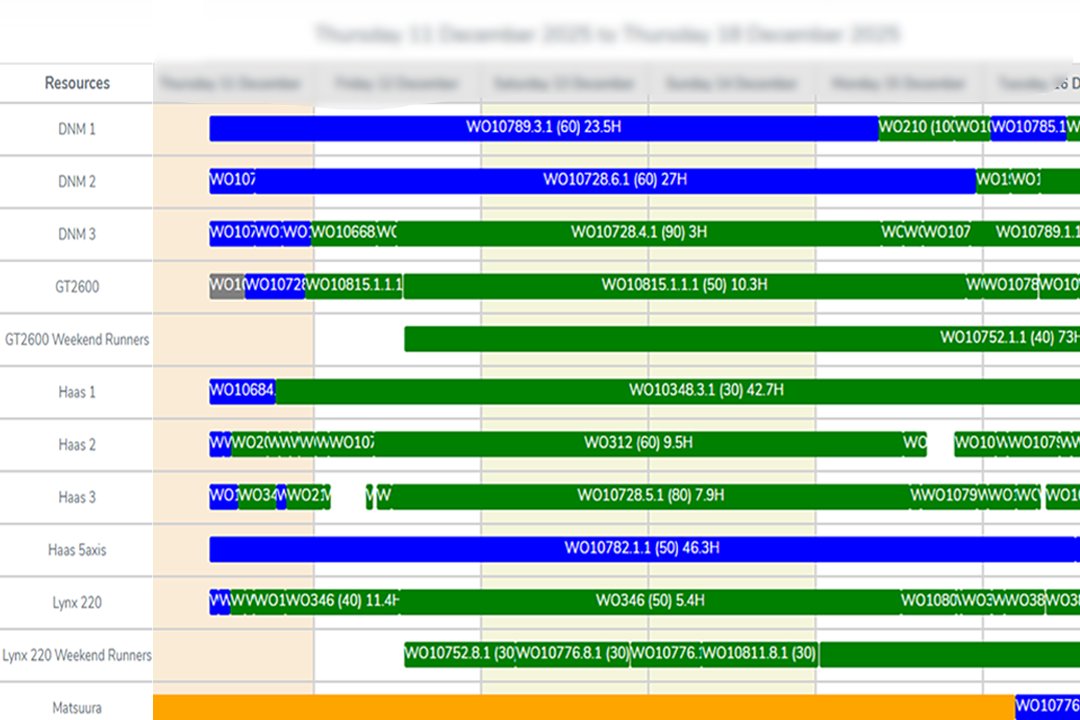Select the GT2600 resource label

[x=76, y=287]
